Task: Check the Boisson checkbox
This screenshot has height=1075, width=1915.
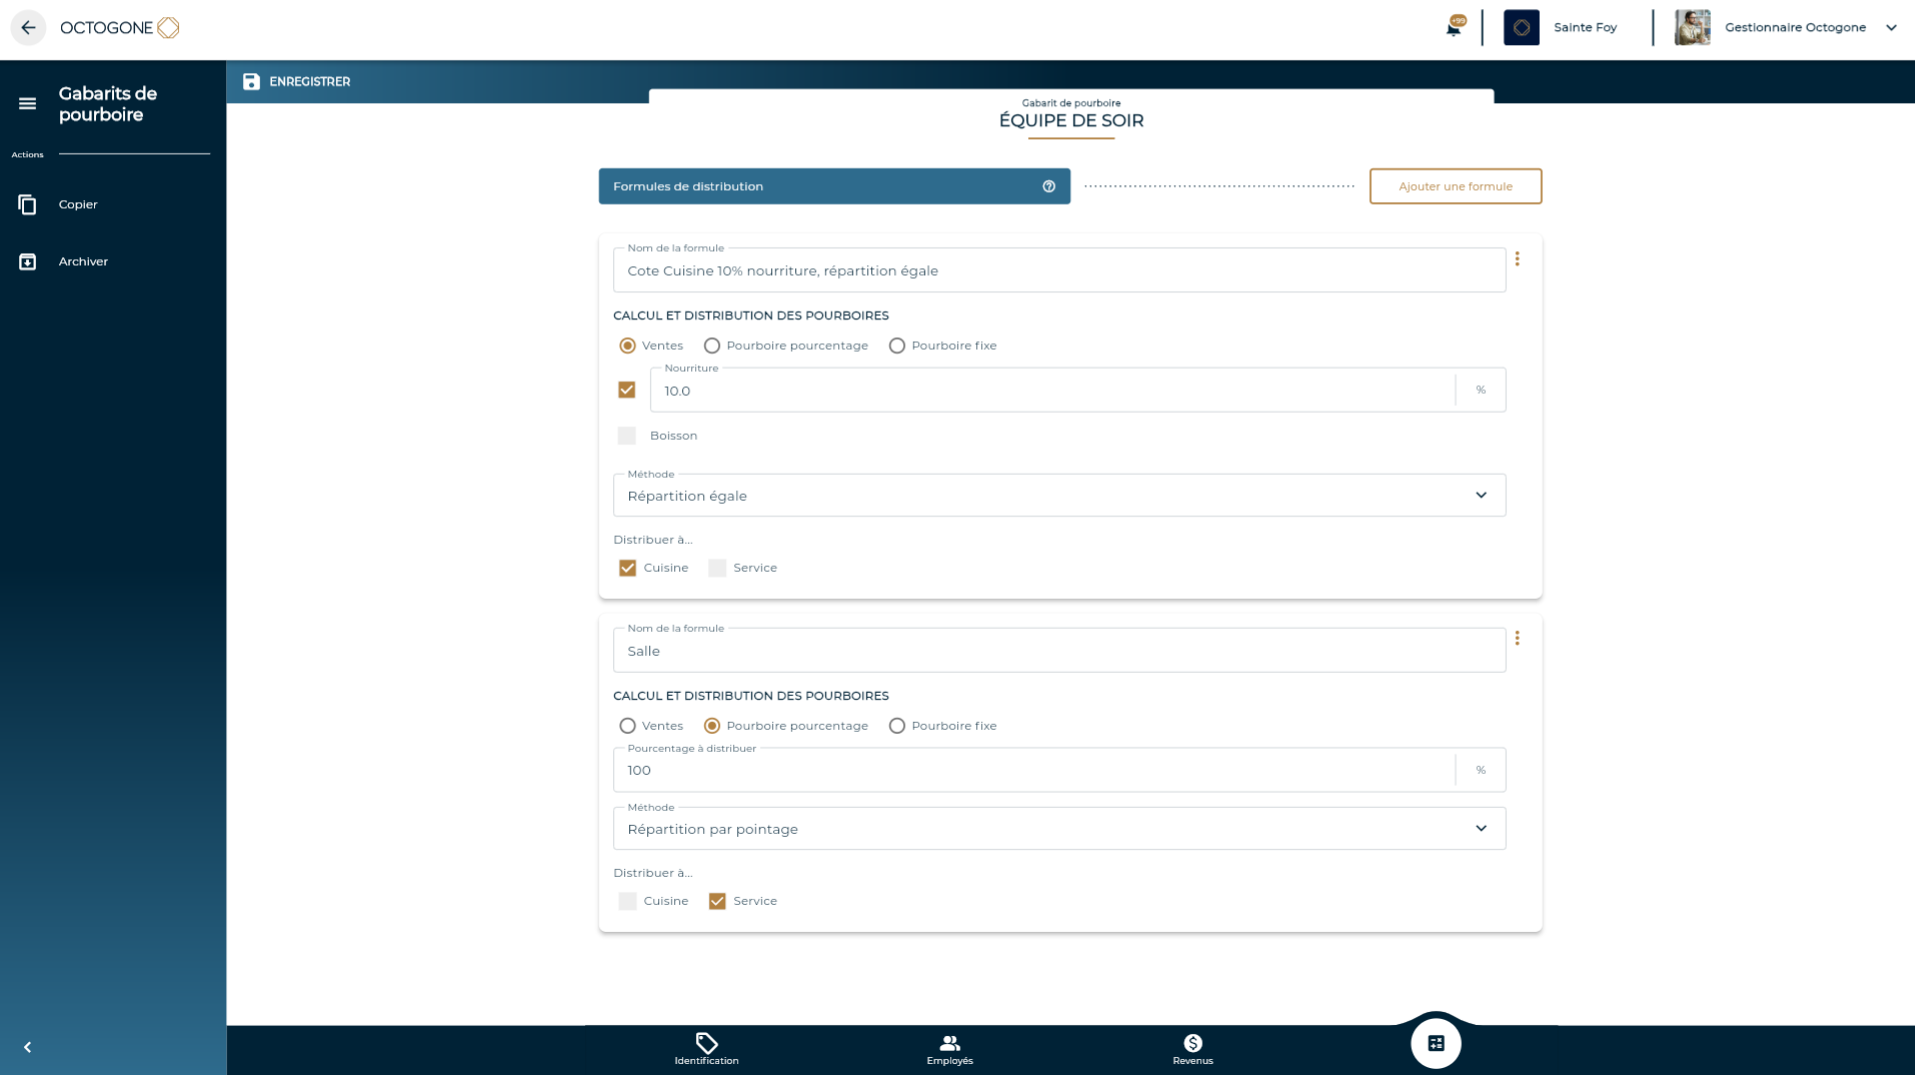Action: point(627,436)
